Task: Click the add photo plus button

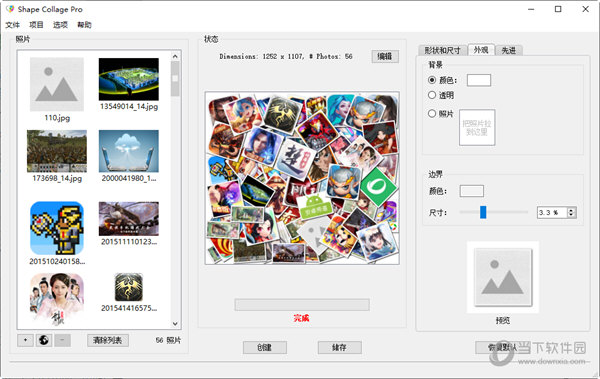Action: [25, 340]
